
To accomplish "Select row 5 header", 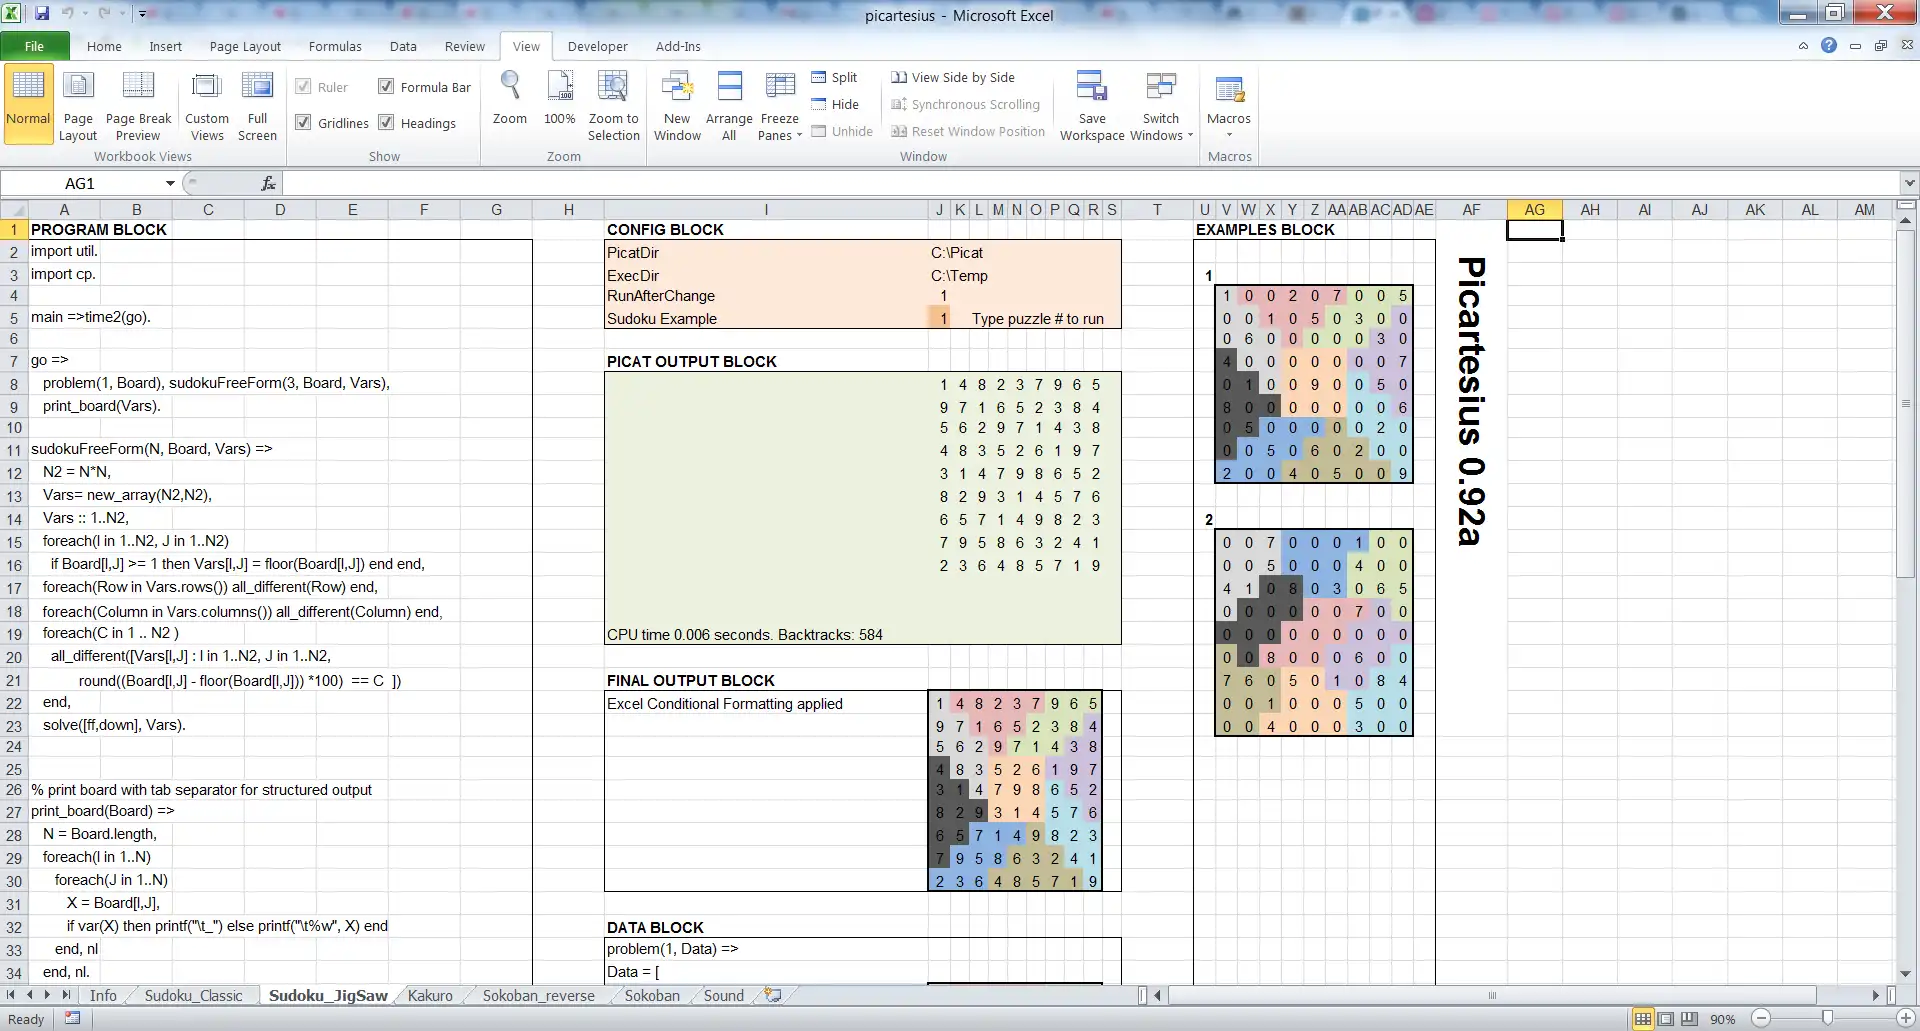I will click(x=14, y=318).
